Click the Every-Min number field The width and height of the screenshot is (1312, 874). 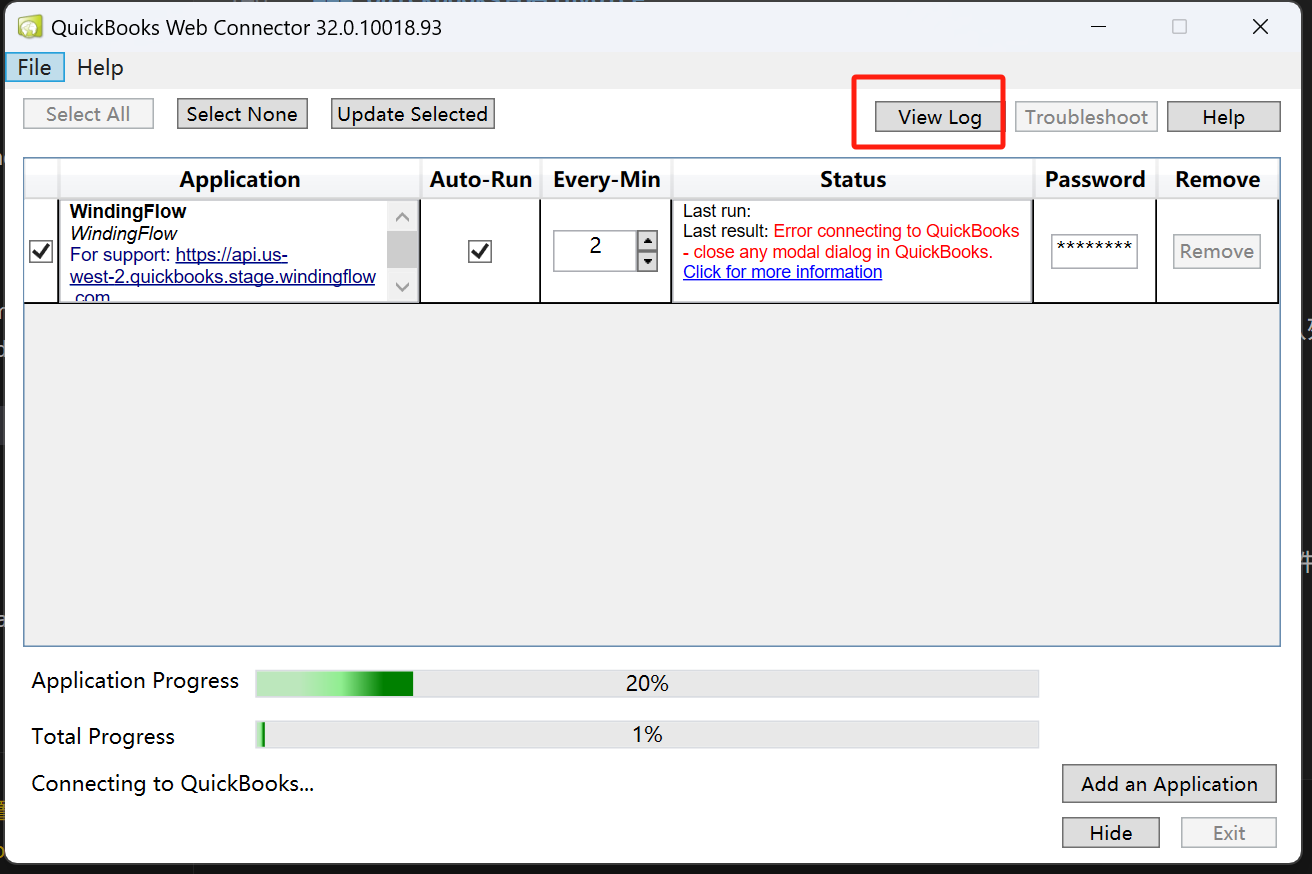pos(595,250)
